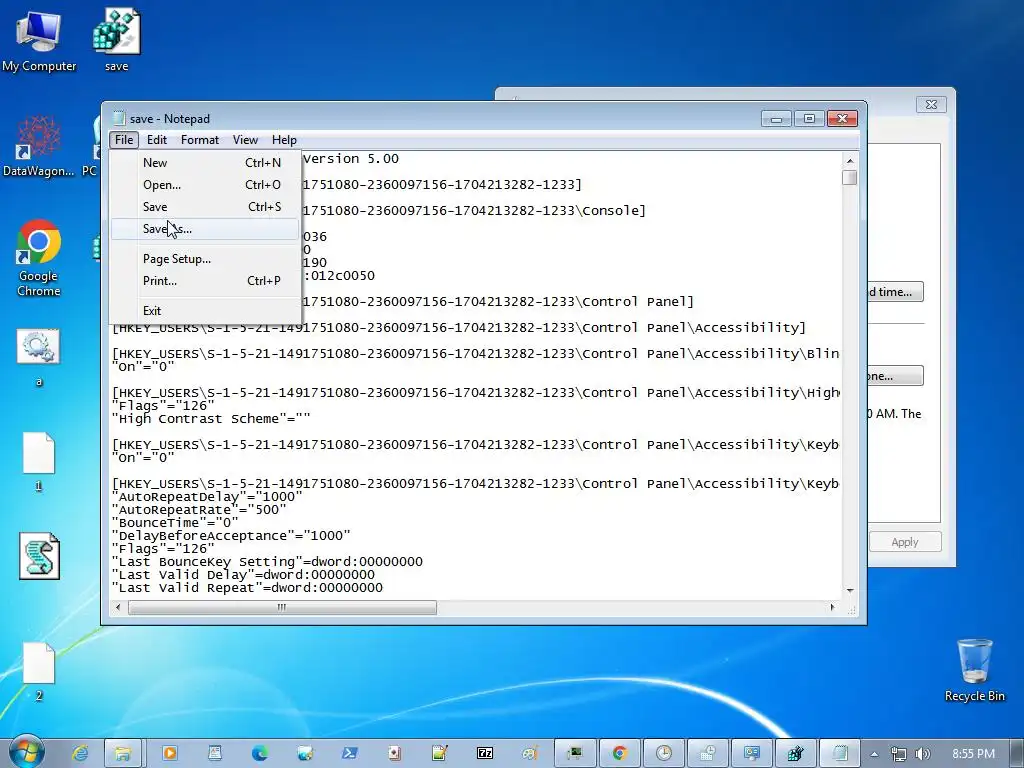Select the blank file named 2
The height and width of the screenshot is (768, 1024).
[x=39, y=671]
